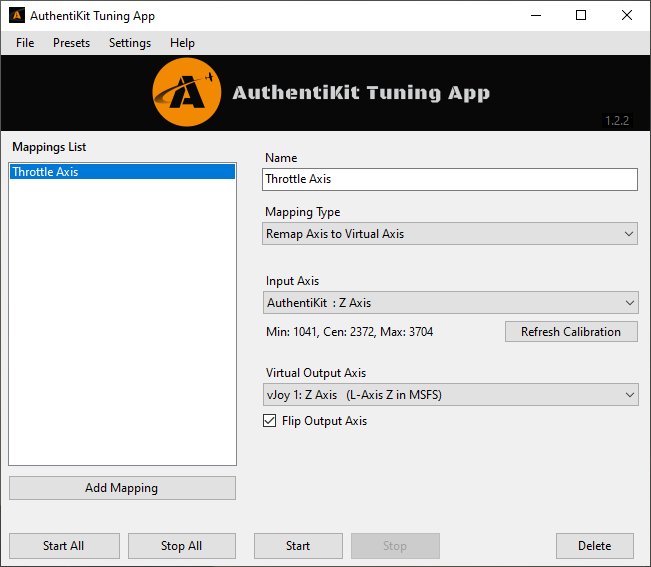Viewport: 651px width, 567px height.
Task: Click the Add Mapping button
Action: tap(122, 488)
